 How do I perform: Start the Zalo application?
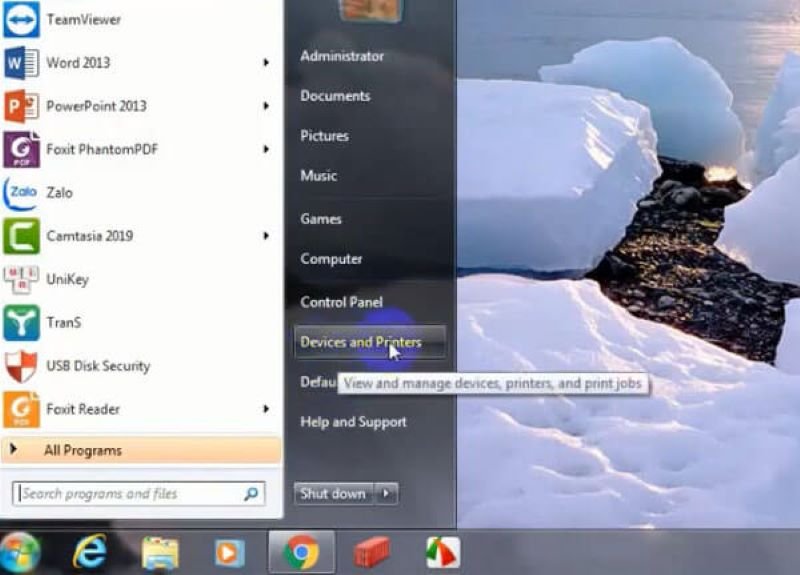(59, 192)
